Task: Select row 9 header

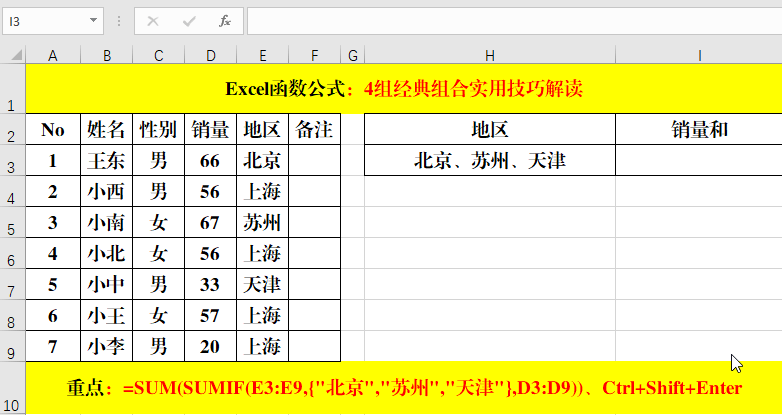Action: (13, 346)
